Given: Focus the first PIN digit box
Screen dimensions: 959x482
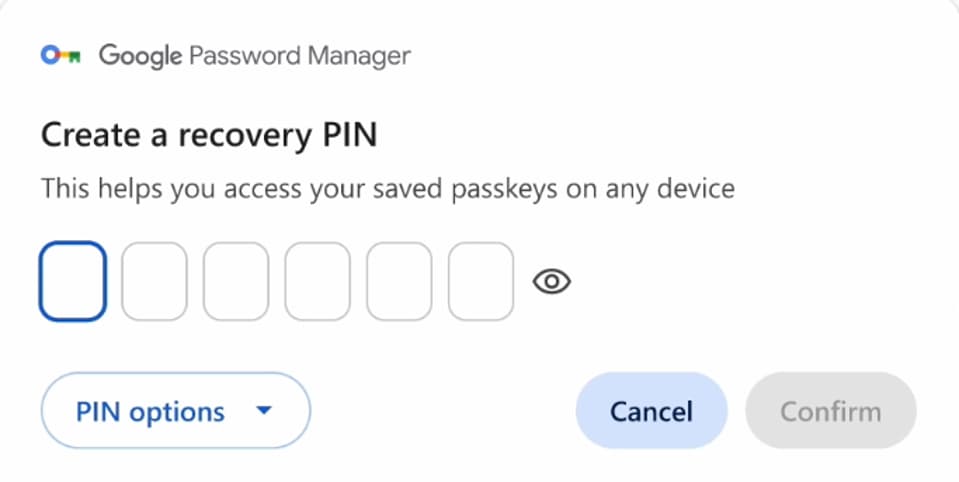Looking at the screenshot, I should pyautogui.click(x=73, y=281).
